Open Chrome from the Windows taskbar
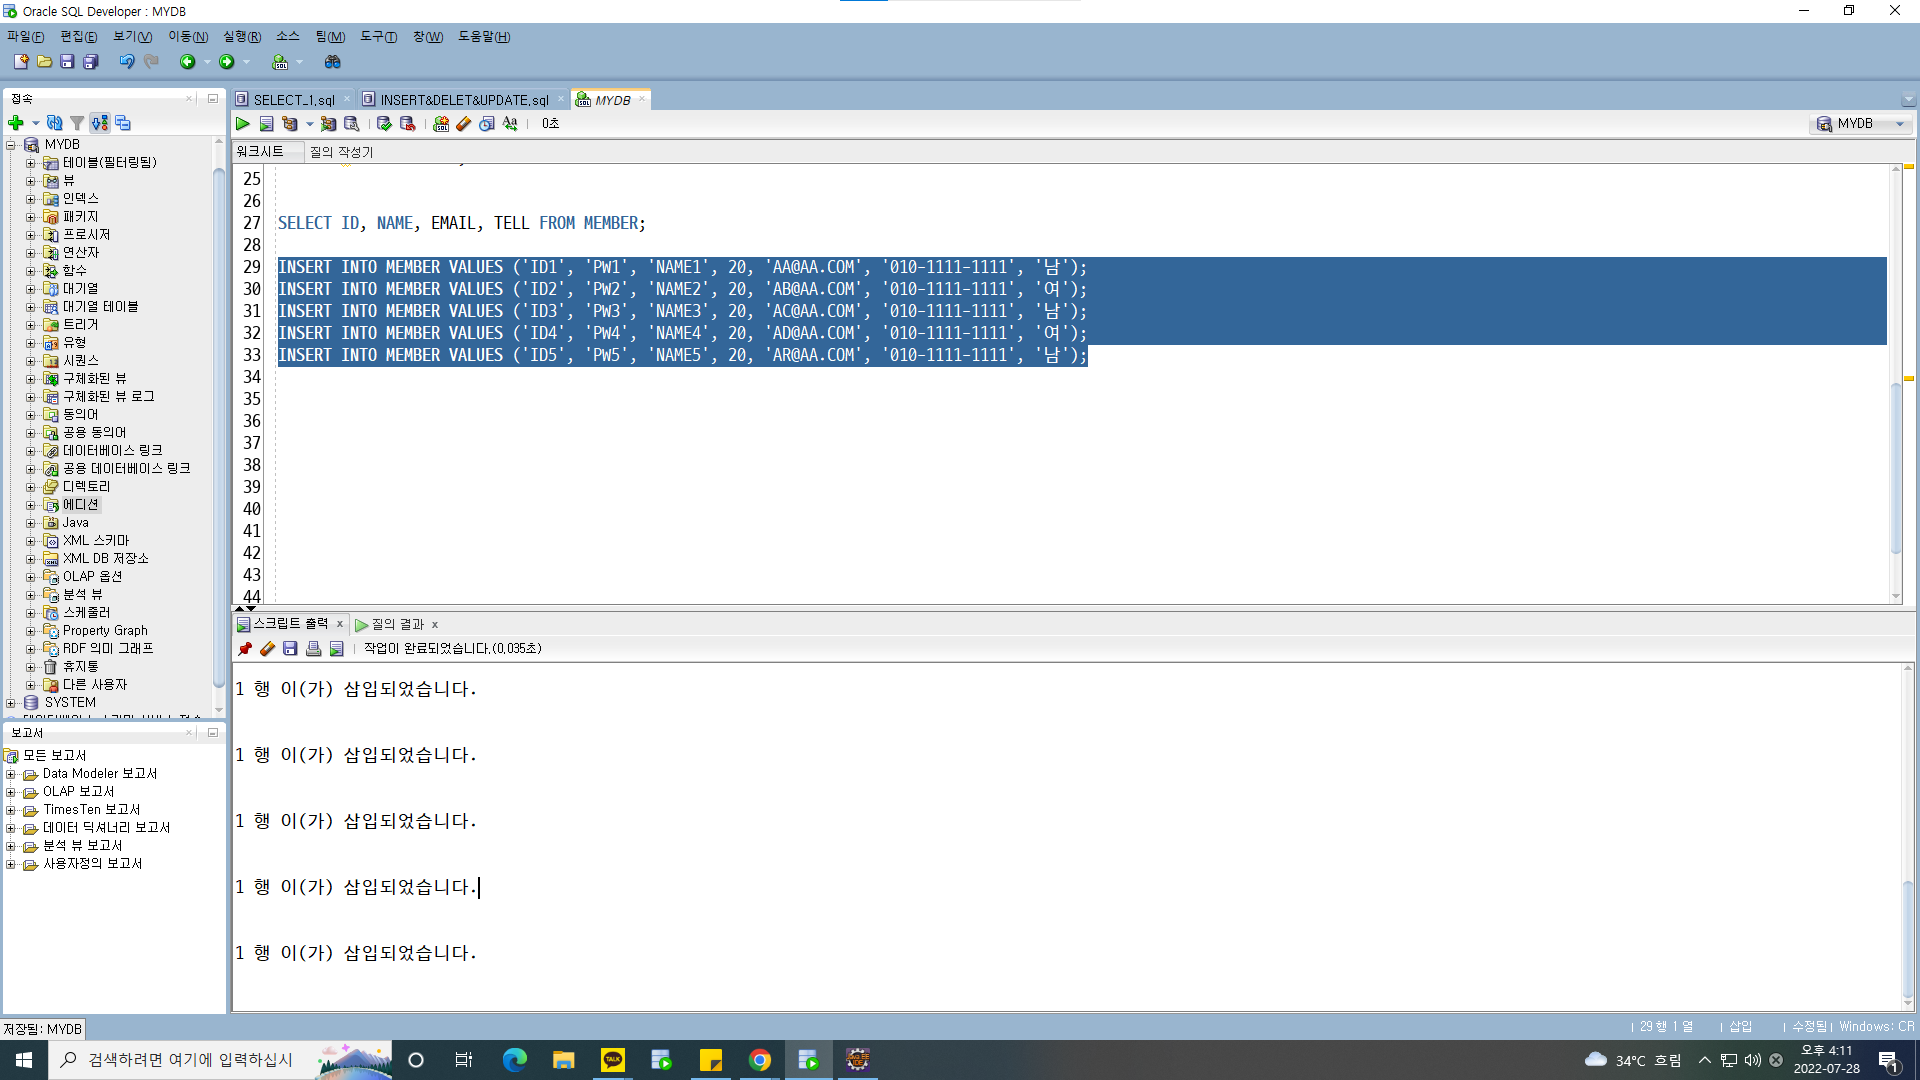 point(760,1060)
